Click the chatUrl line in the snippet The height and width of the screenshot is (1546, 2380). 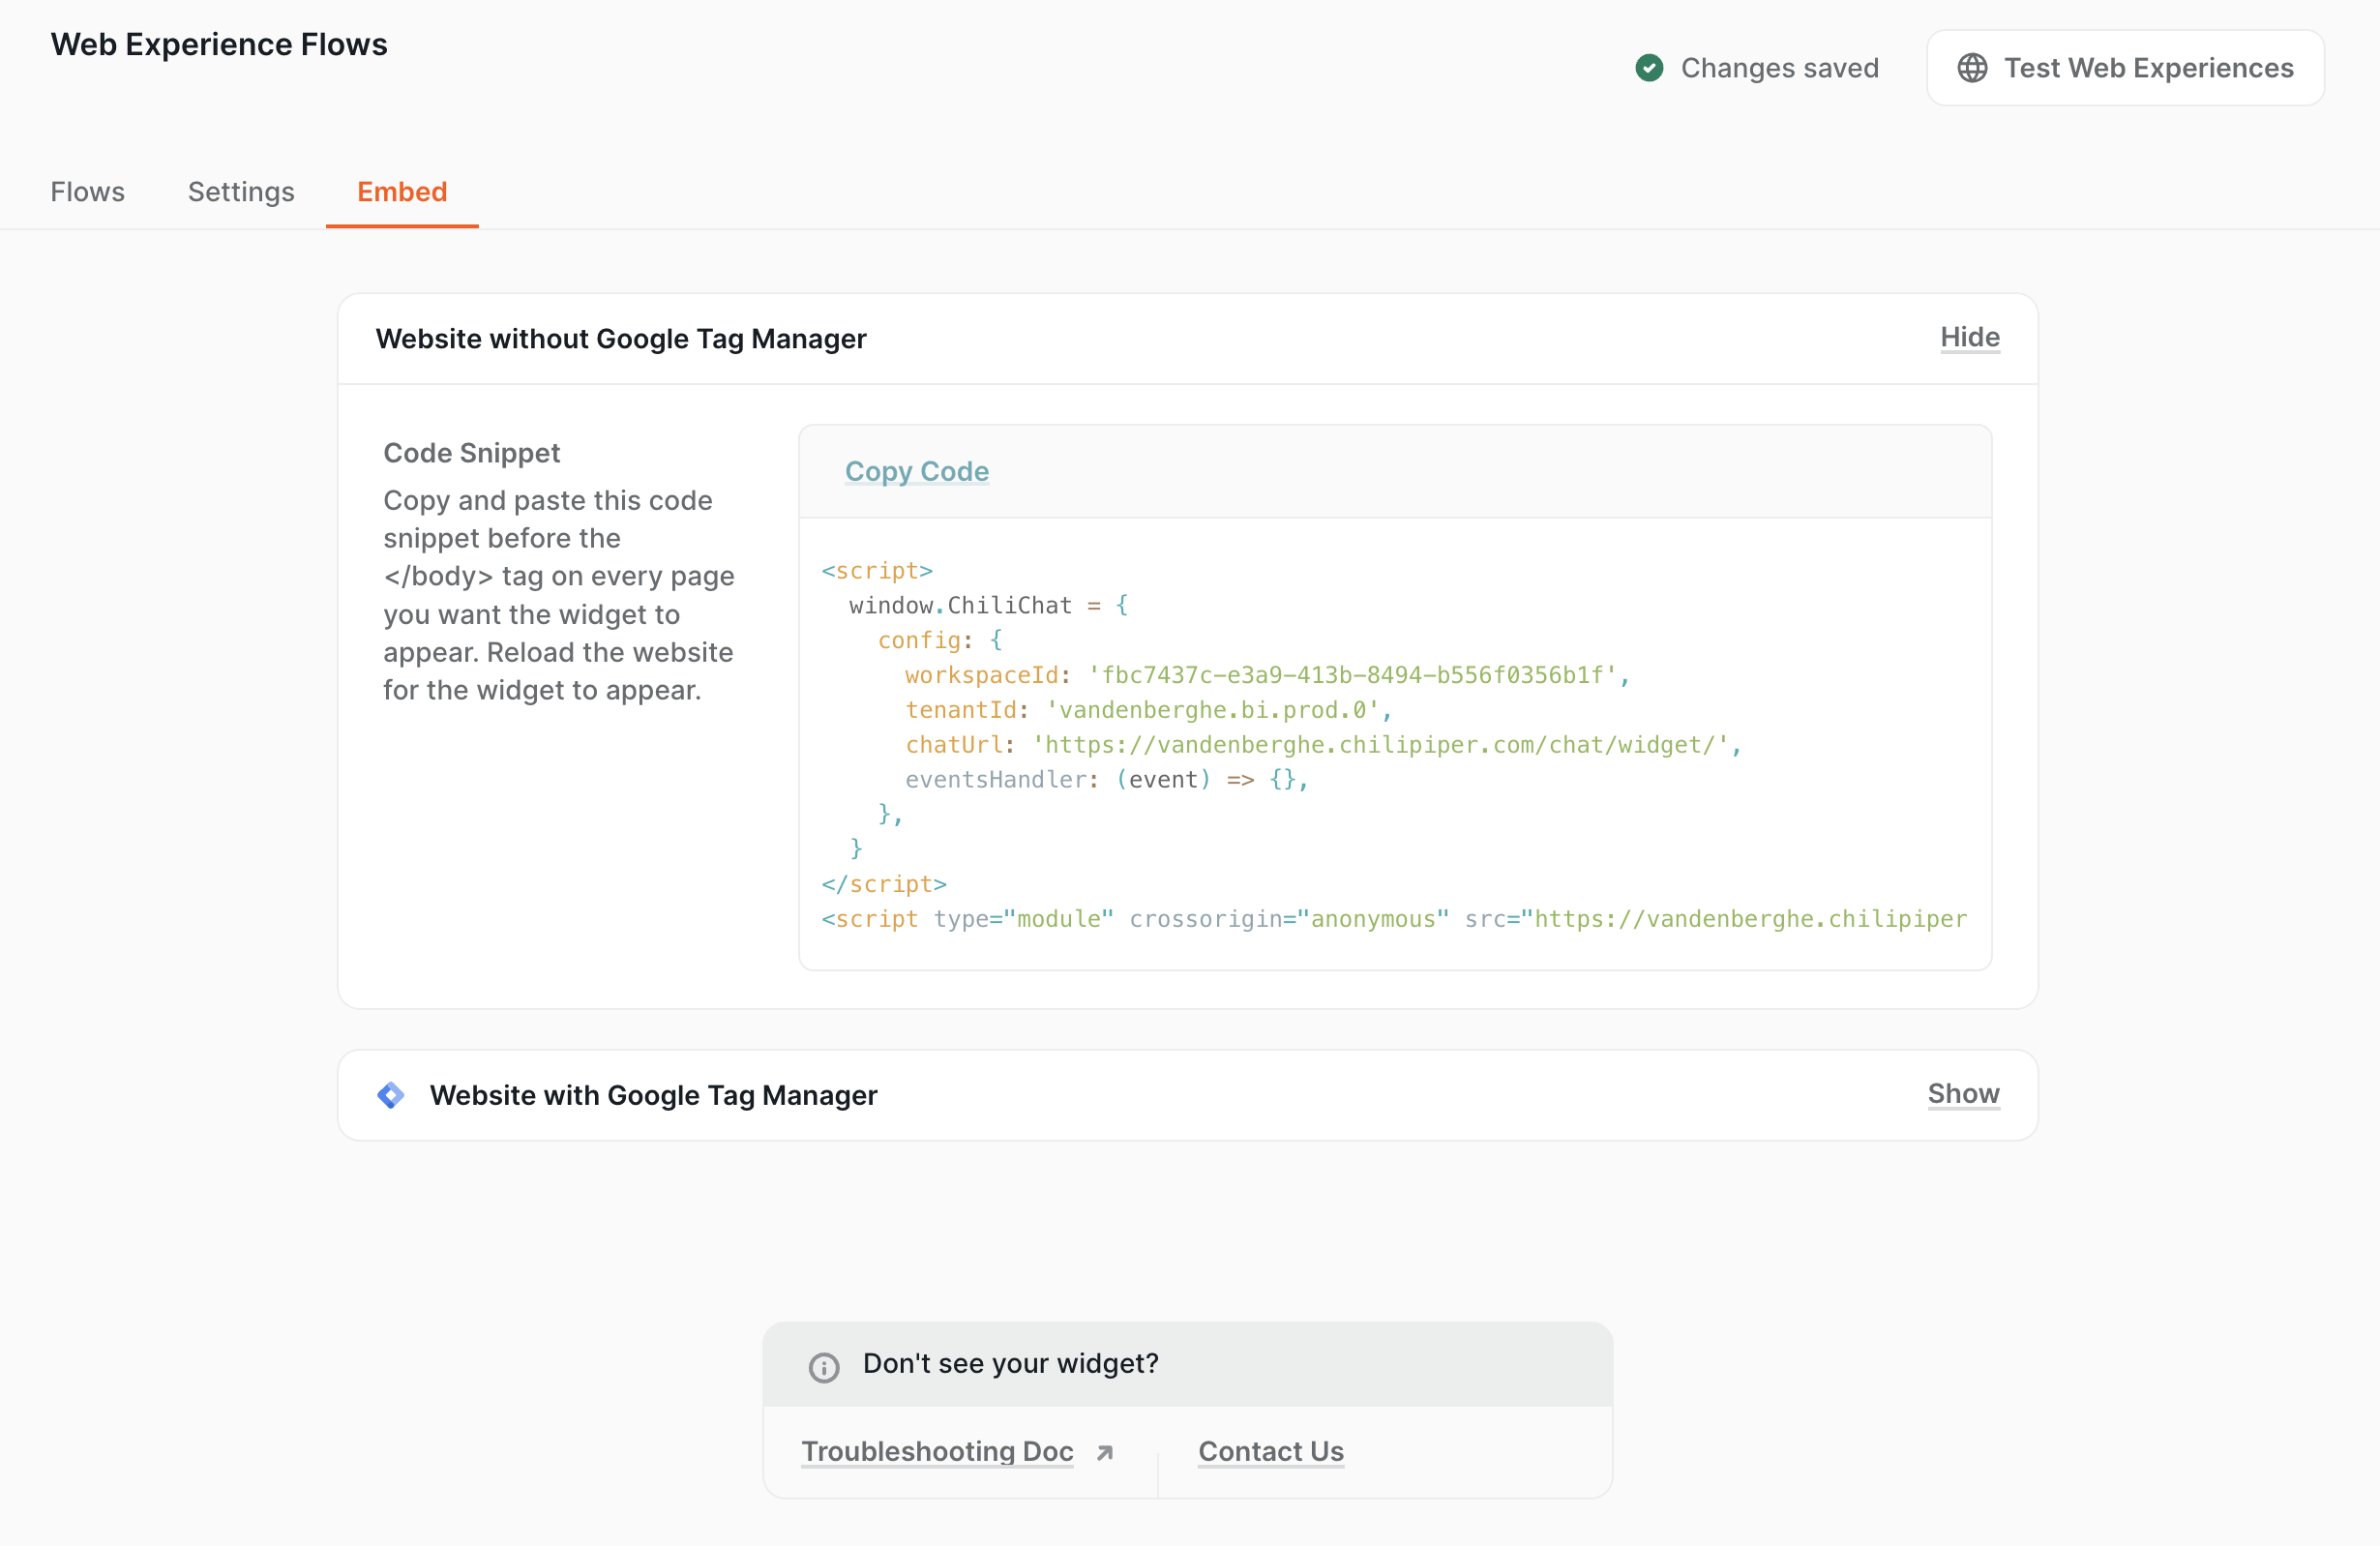(1323, 745)
